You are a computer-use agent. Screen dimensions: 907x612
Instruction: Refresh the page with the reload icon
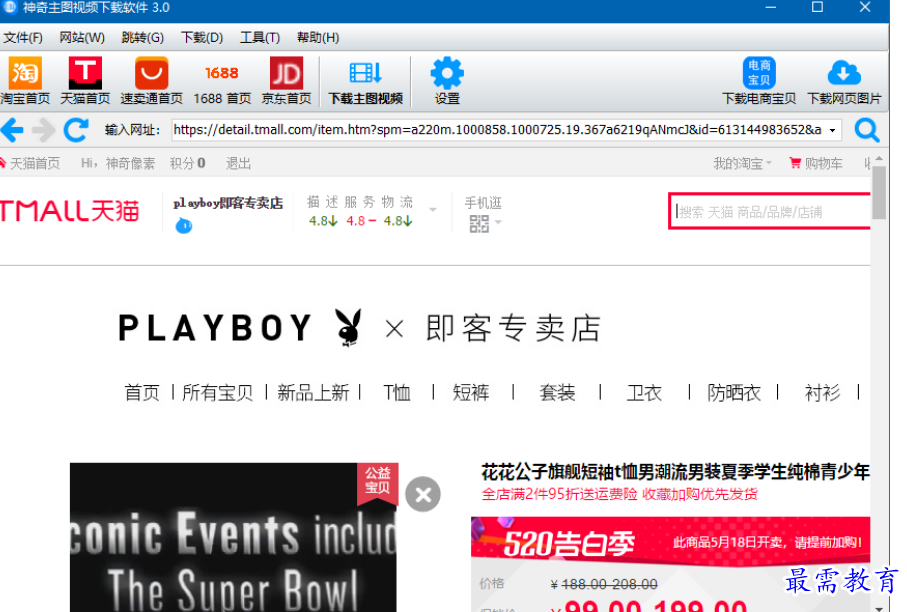click(76, 130)
